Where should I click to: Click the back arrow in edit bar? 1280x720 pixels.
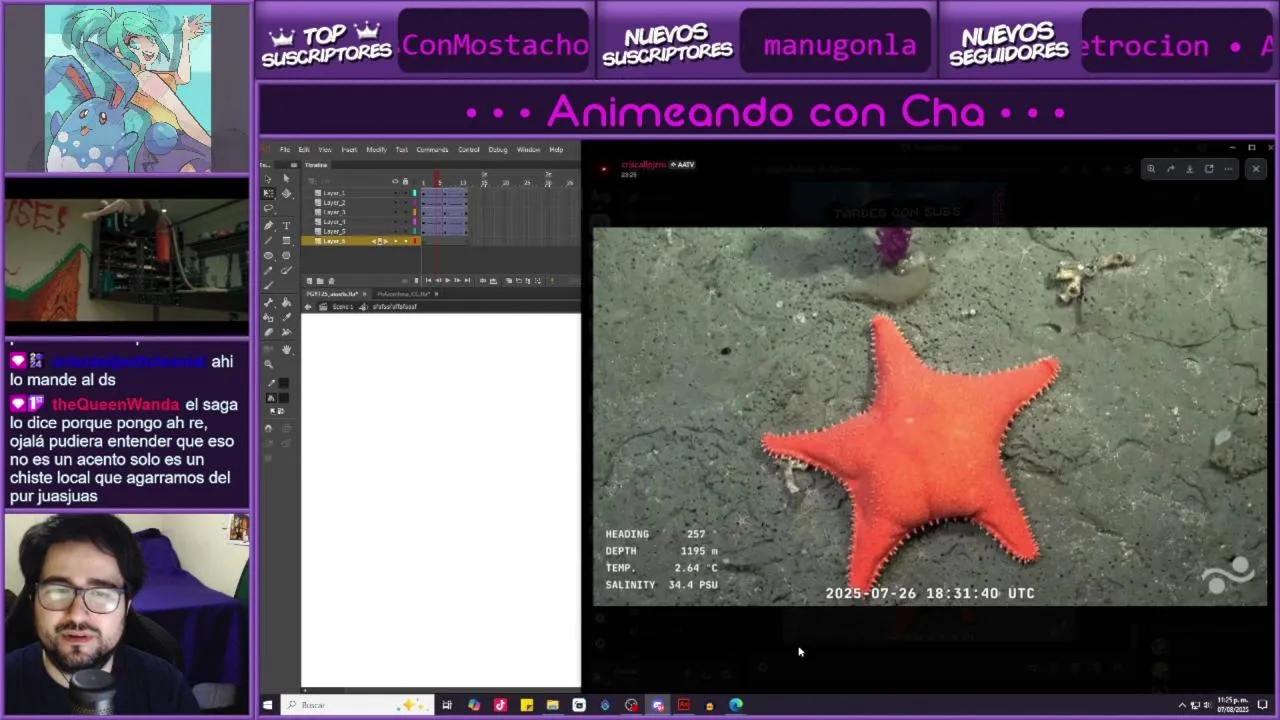[x=308, y=307]
